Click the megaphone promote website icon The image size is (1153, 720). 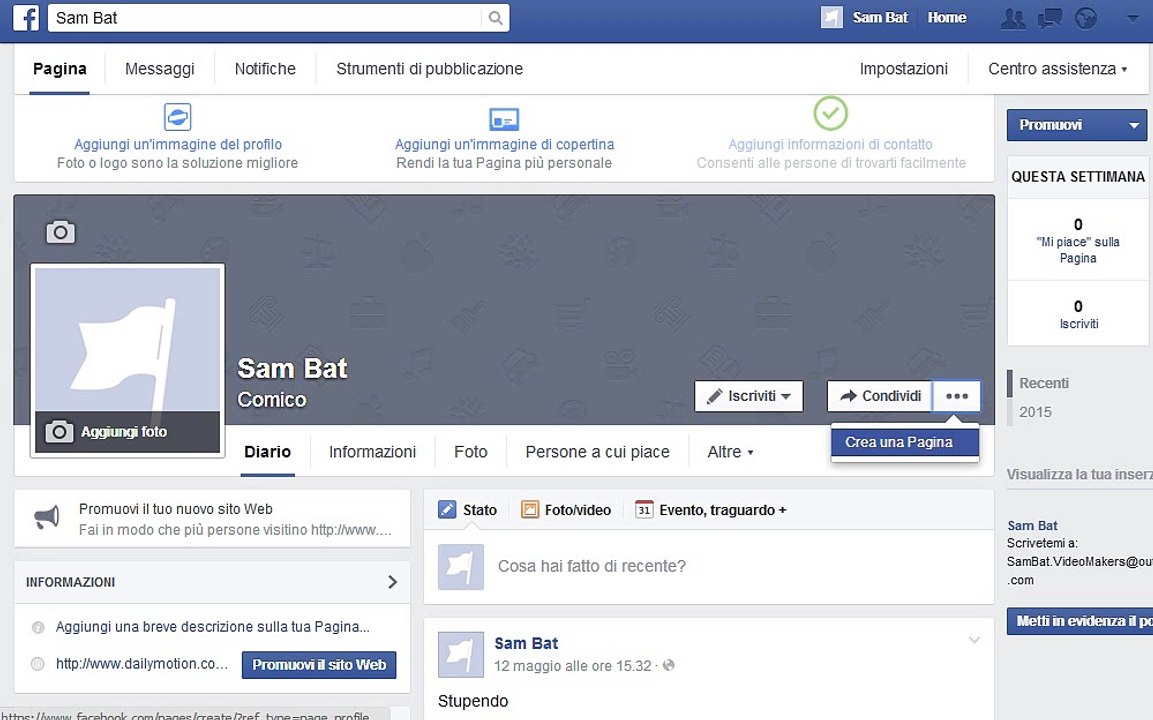click(x=46, y=518)
